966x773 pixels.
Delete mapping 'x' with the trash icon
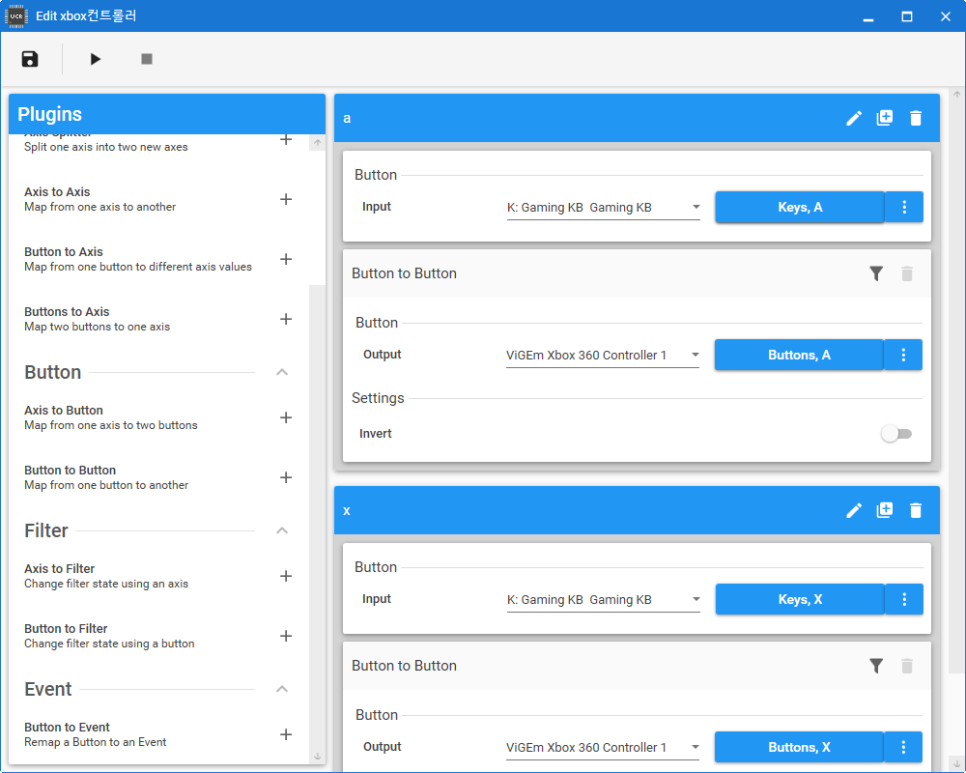pos(916,511)
